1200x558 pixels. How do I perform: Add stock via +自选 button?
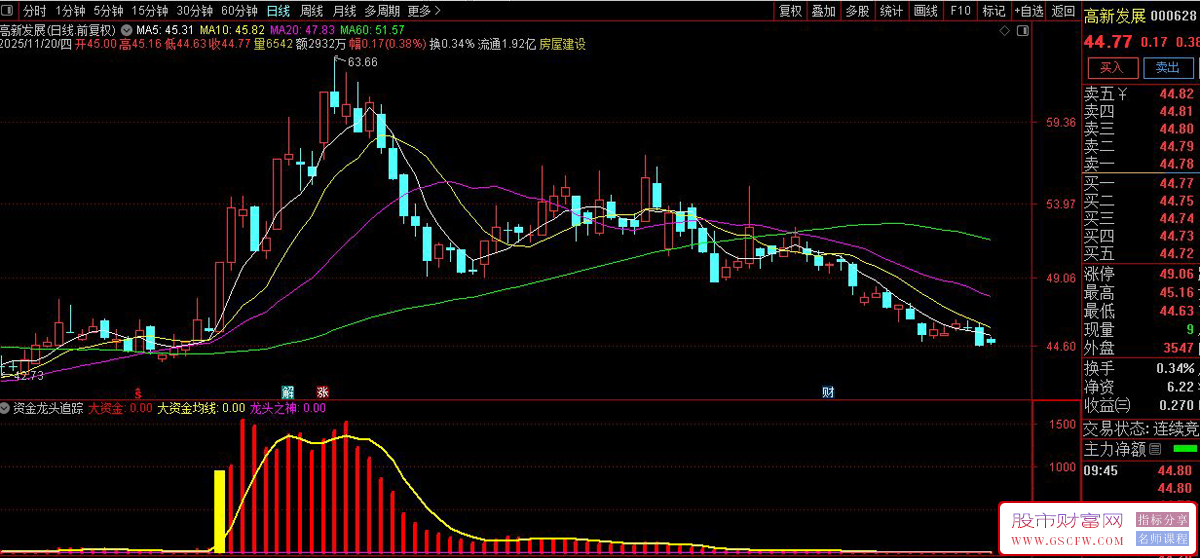(1028, 11)
